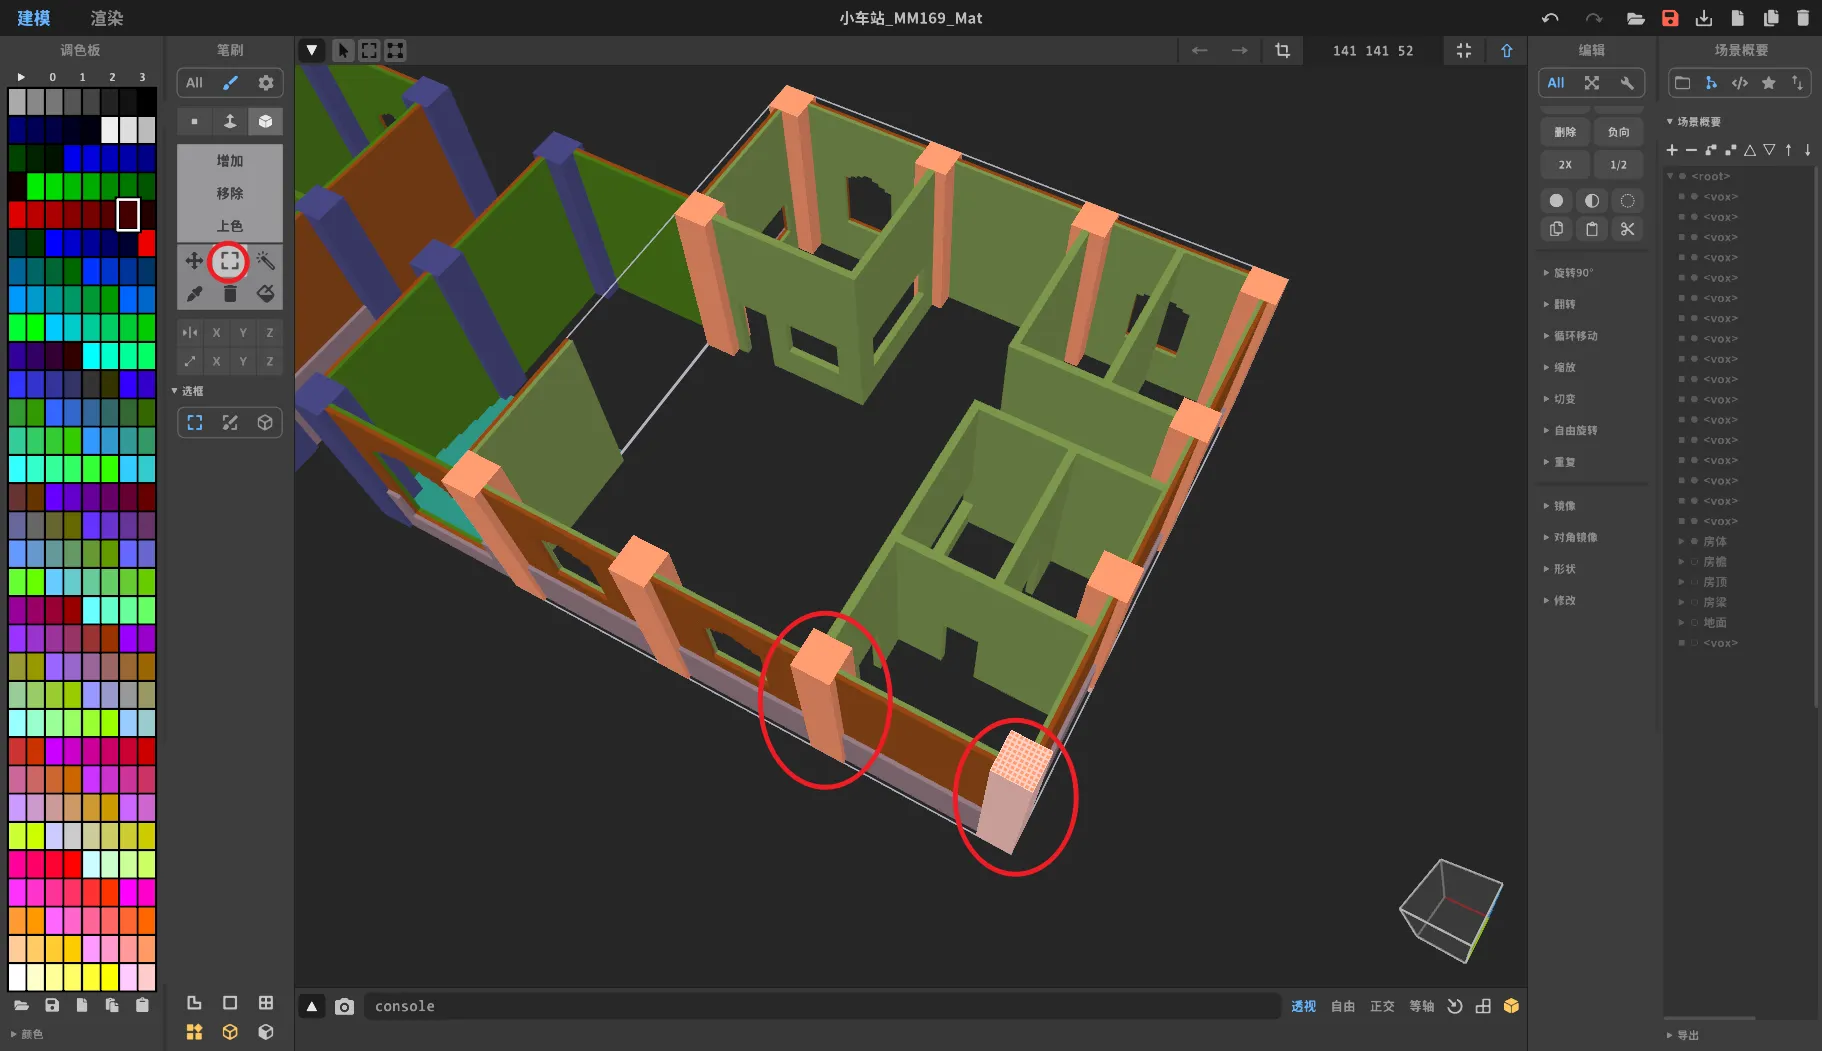Image resolution: width=1822 pixels, height=1051 pixels.
Task: Click the red save file icon
Action: pos(1670,18)
